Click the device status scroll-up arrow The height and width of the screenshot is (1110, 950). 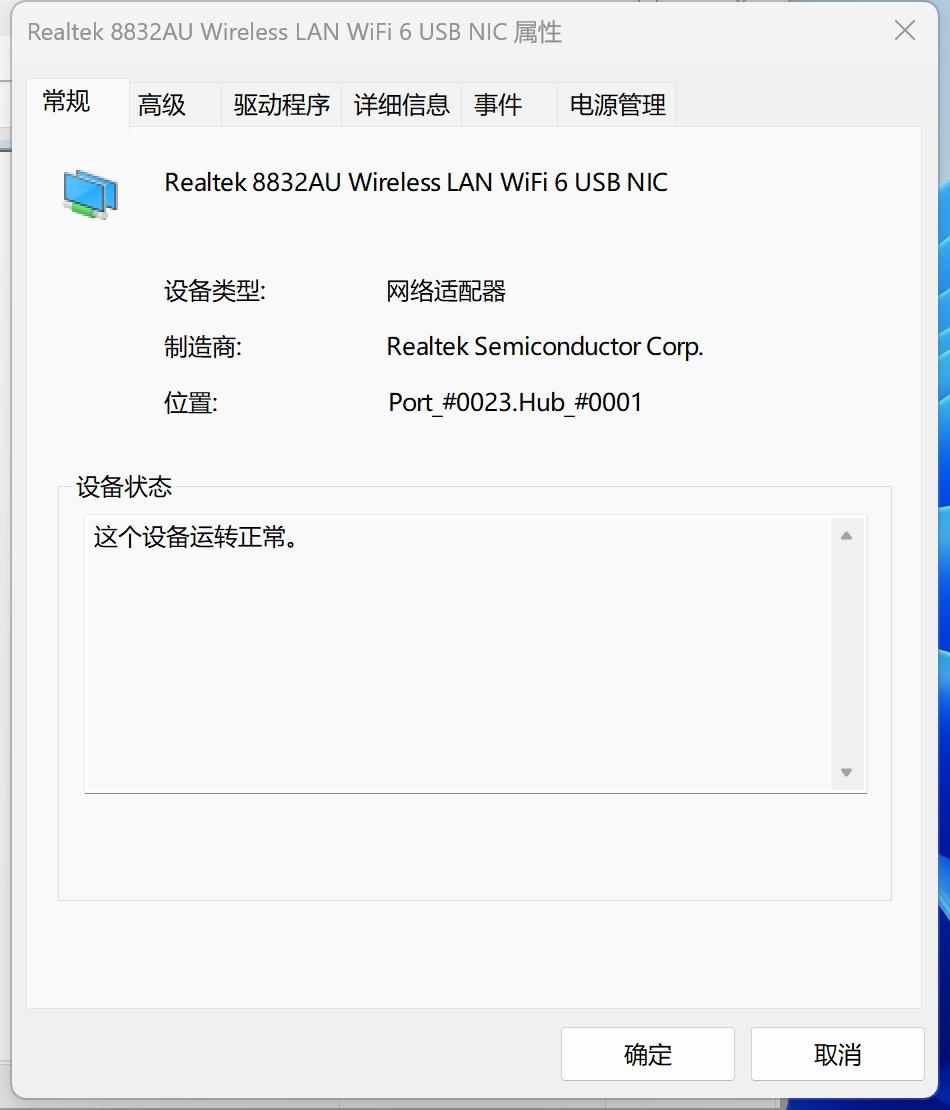click(846, 536)
